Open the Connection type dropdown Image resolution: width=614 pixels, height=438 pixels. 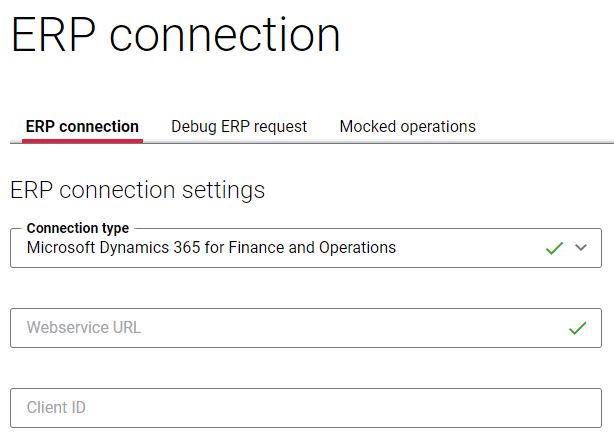(306, 248)
